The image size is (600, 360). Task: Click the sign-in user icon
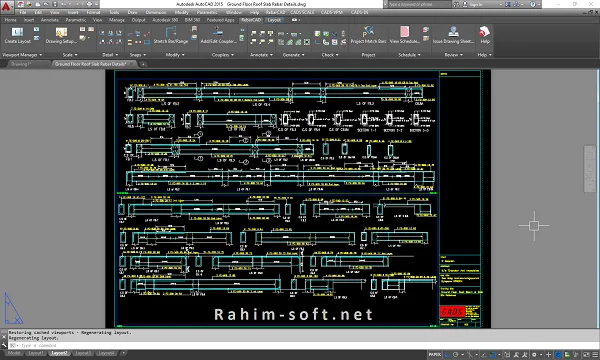tap(464, 4)
